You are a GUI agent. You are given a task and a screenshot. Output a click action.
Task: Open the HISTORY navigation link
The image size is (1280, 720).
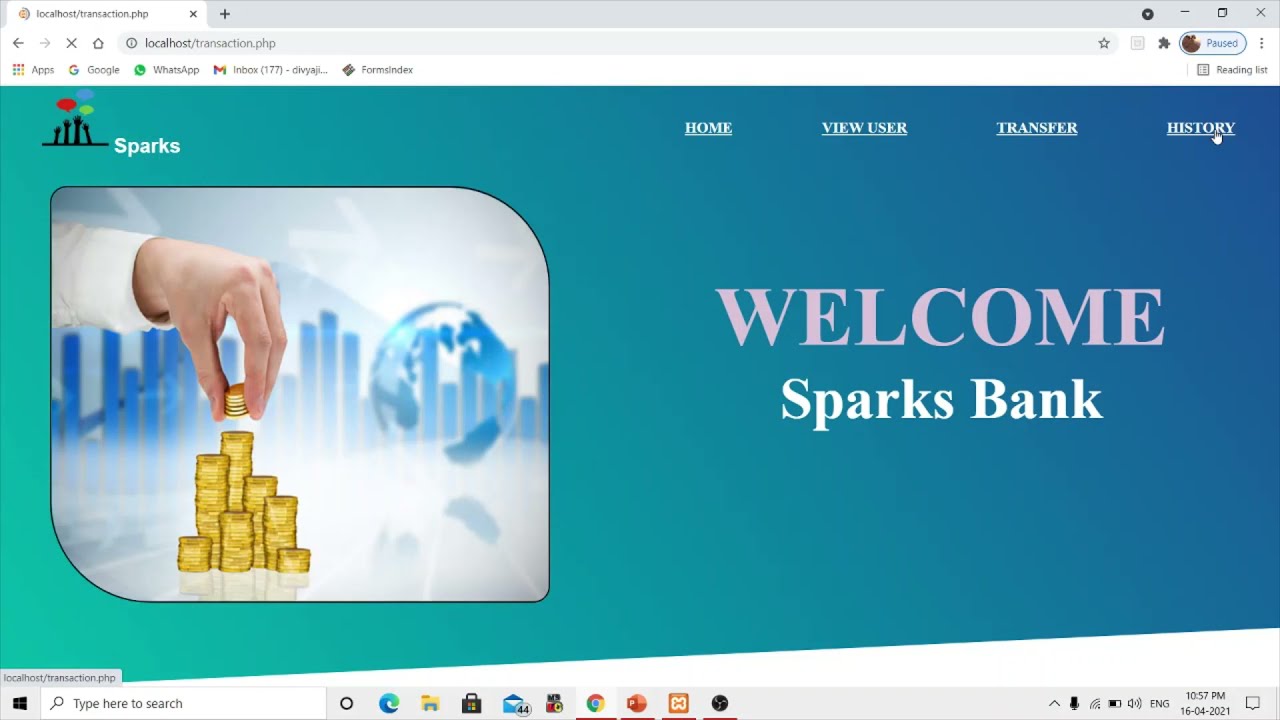coord(1201,128)
